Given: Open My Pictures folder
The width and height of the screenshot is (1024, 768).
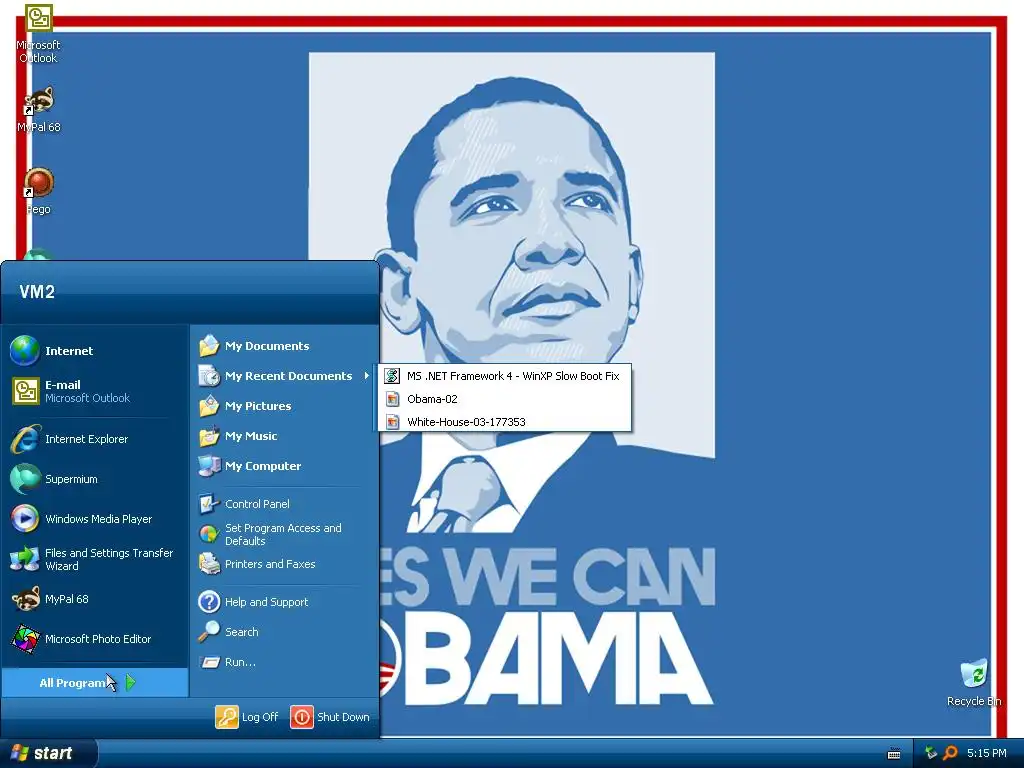Looking at the screenshot, I should (284, 406).
